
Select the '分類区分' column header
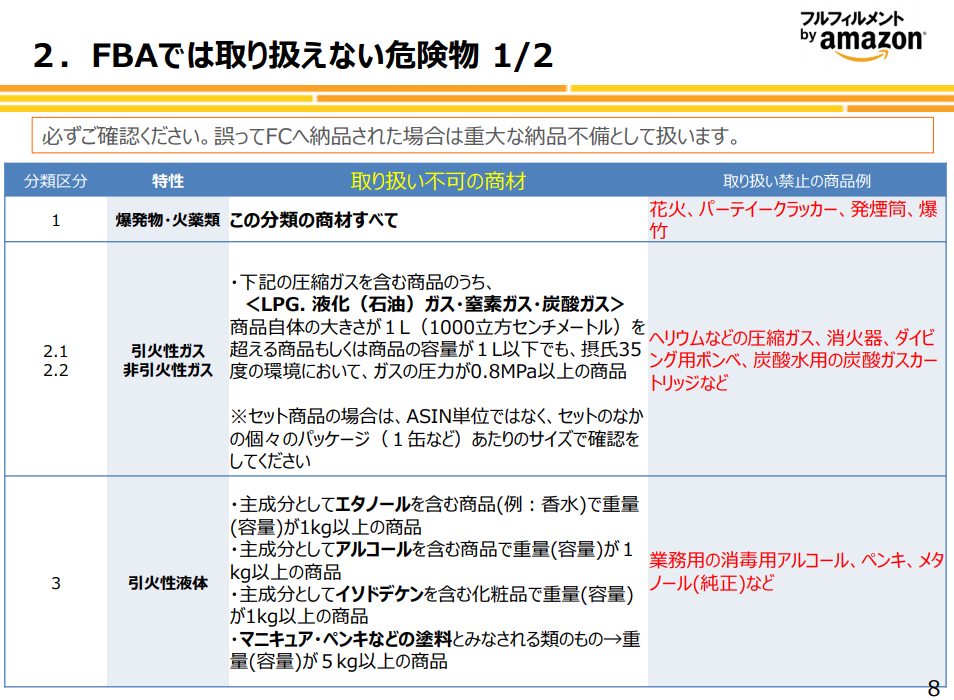(x=56, y=181)
